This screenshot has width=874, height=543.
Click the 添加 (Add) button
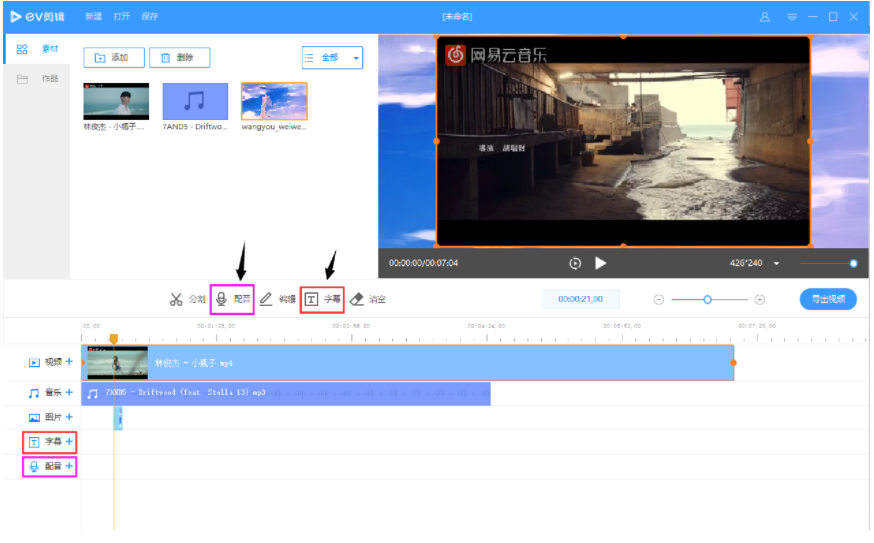[114, 57]
